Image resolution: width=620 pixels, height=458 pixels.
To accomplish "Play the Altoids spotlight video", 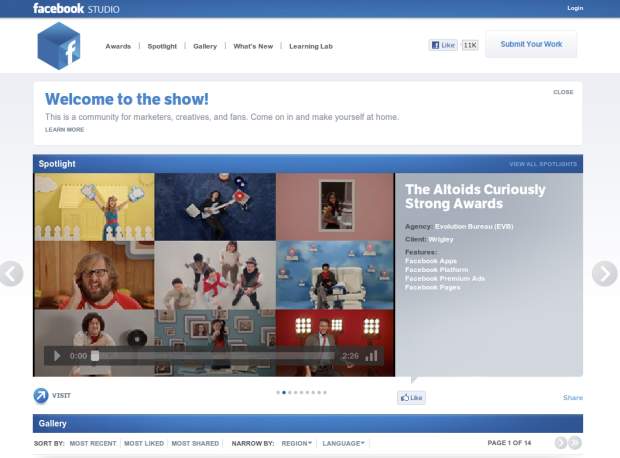I will pyautogui.click(x=57, y=356).
